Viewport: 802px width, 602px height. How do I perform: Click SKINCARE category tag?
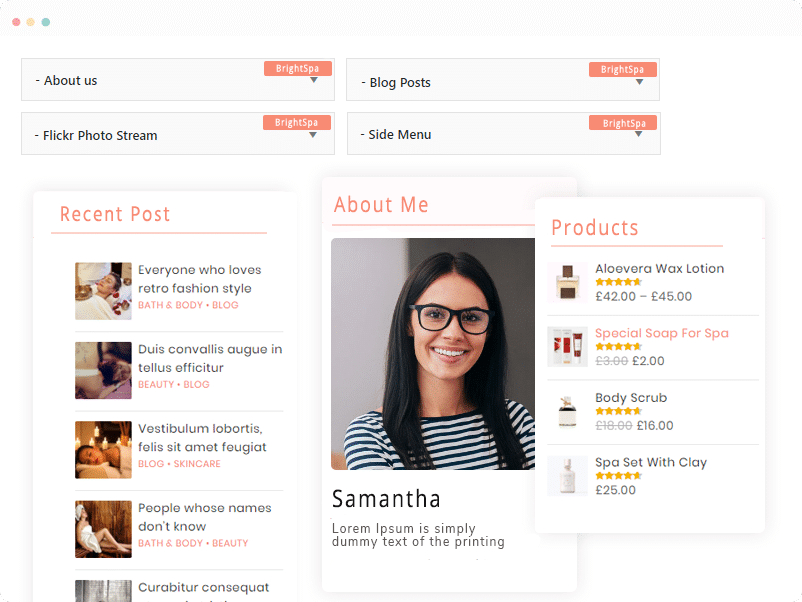point(197,464)
